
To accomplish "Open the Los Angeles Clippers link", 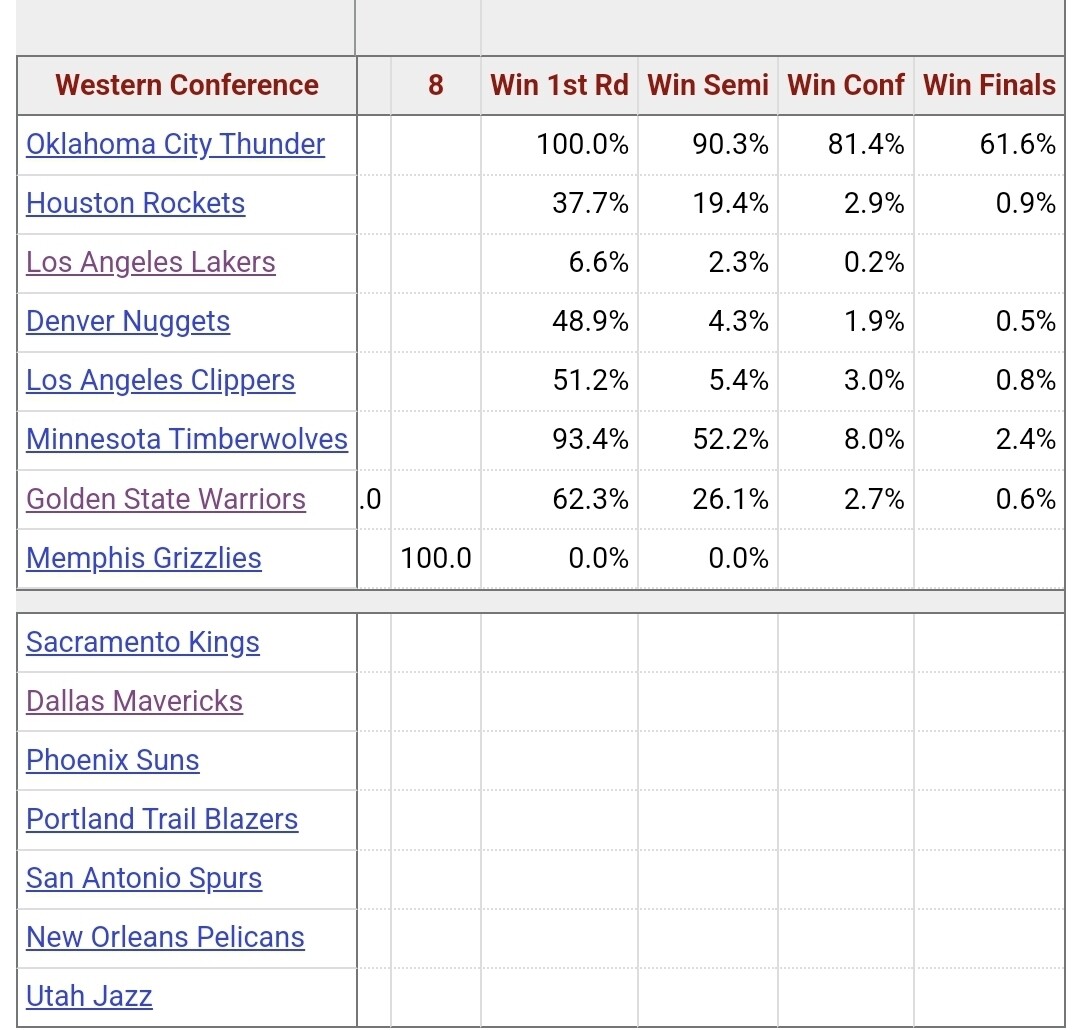I will 160,380.
